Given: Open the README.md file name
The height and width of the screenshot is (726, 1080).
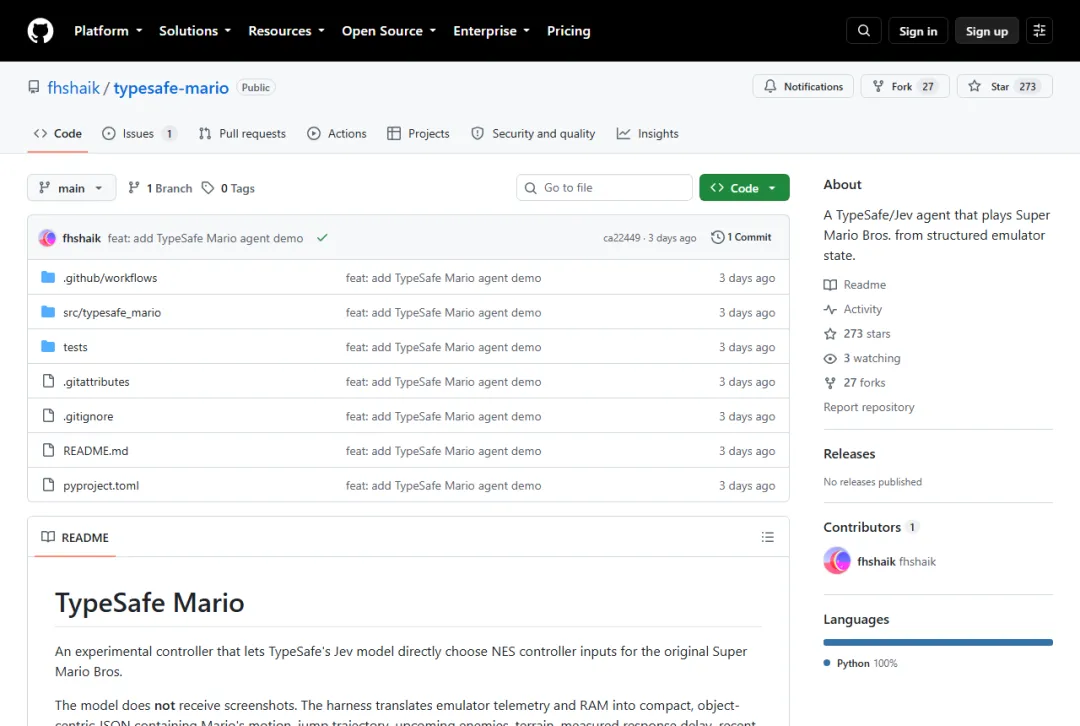Looking at the screenshot, I should pyautogui.click(x=96, y=451).
